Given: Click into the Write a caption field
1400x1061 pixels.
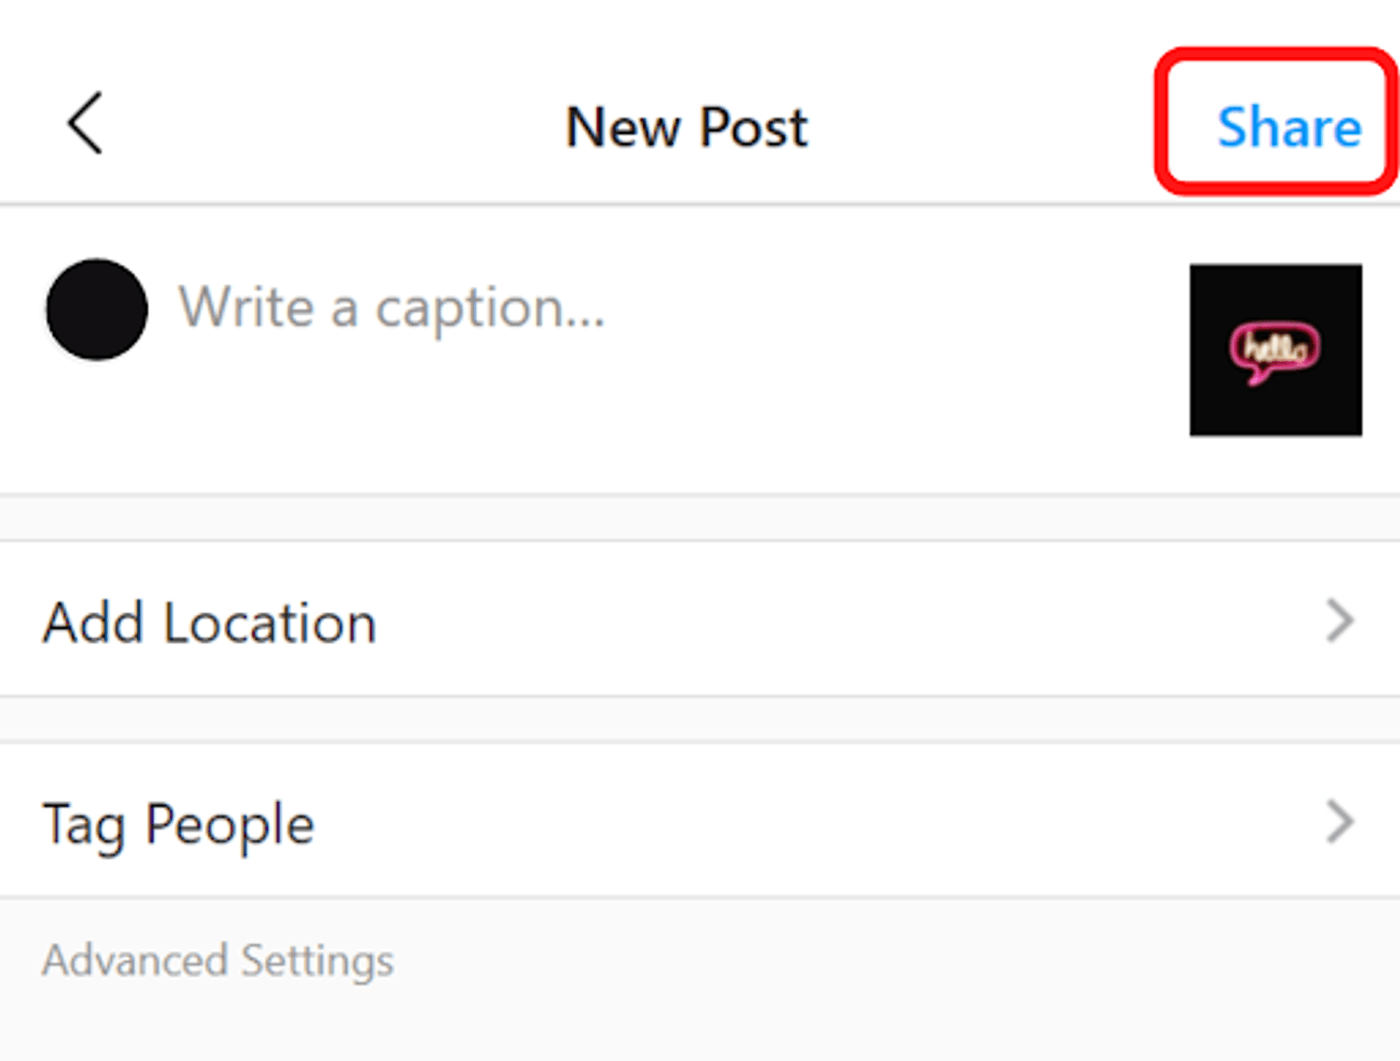Looking at the screenshot, I should point(392,308).
